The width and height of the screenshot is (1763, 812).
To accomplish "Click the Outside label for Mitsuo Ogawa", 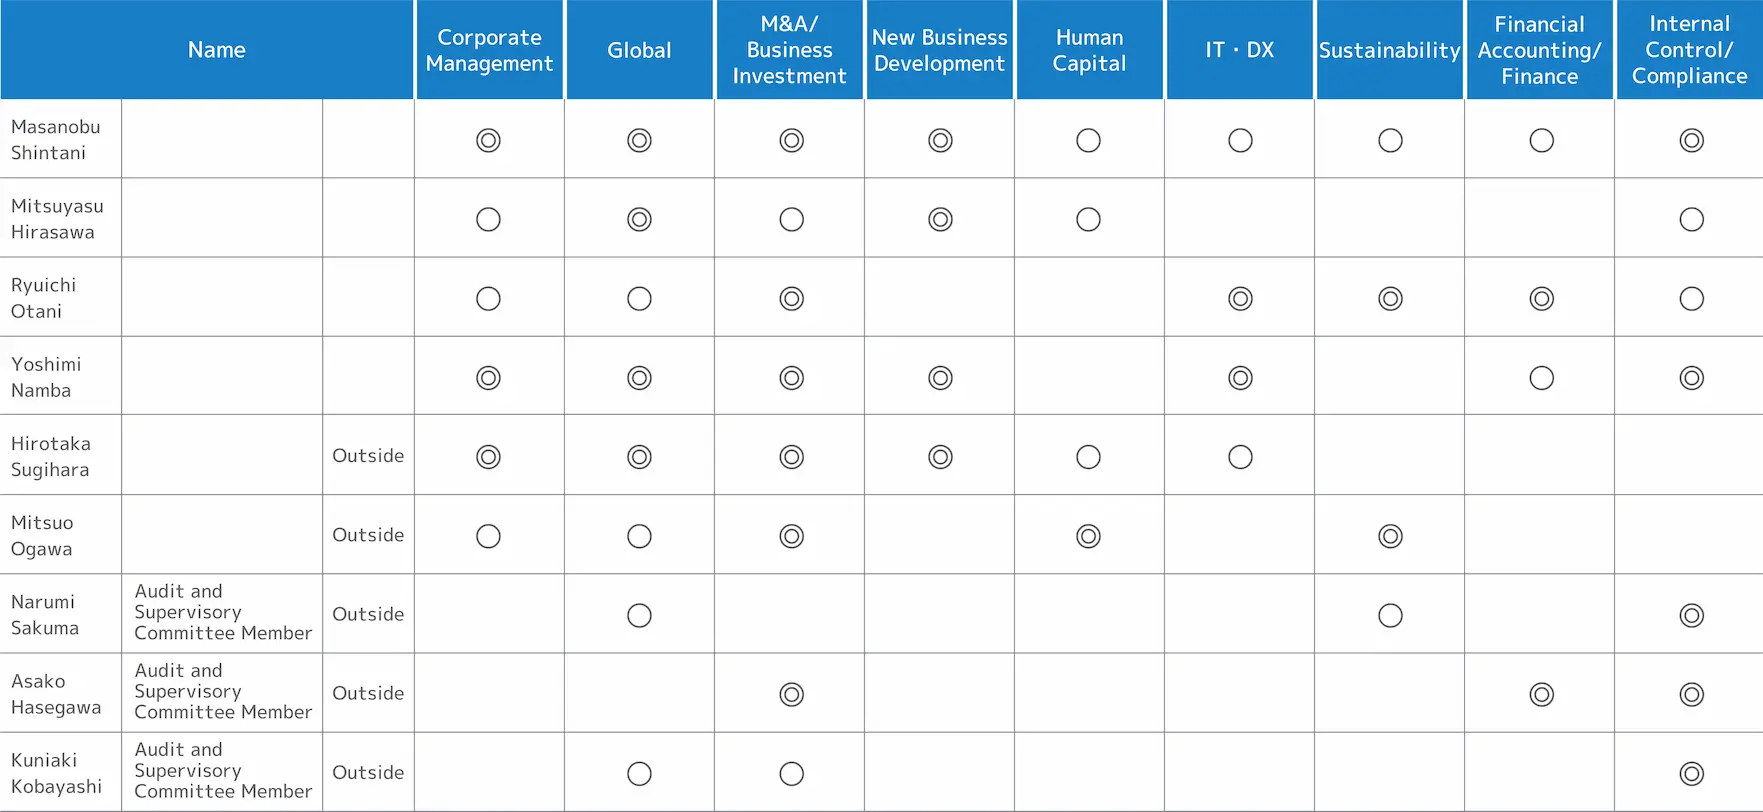I will click(x=368, y=535).
